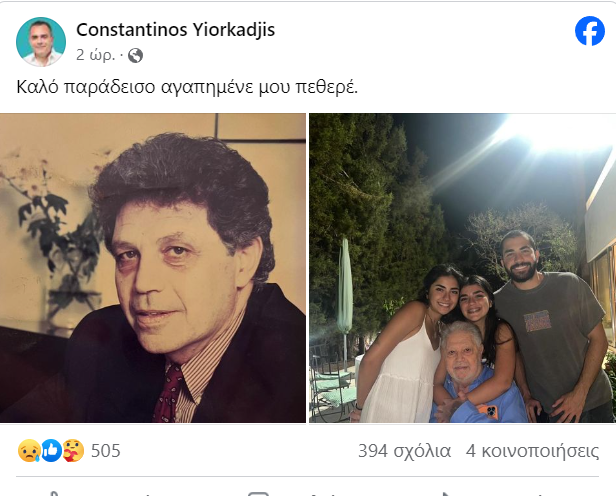
Task: Open the 394 σχόλια comments
Action: pos(404,451)
